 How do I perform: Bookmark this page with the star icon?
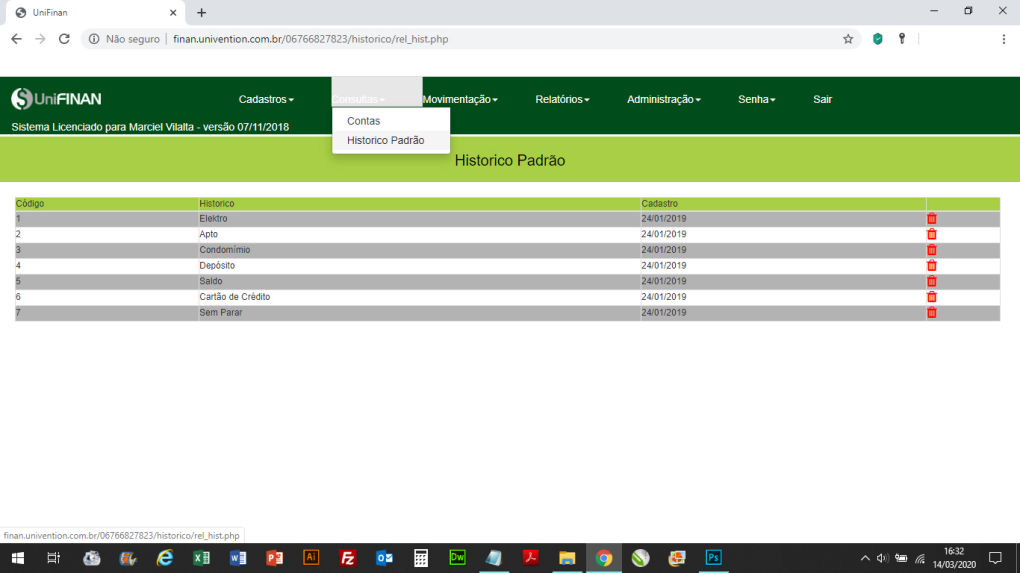[x=848, y=39]
